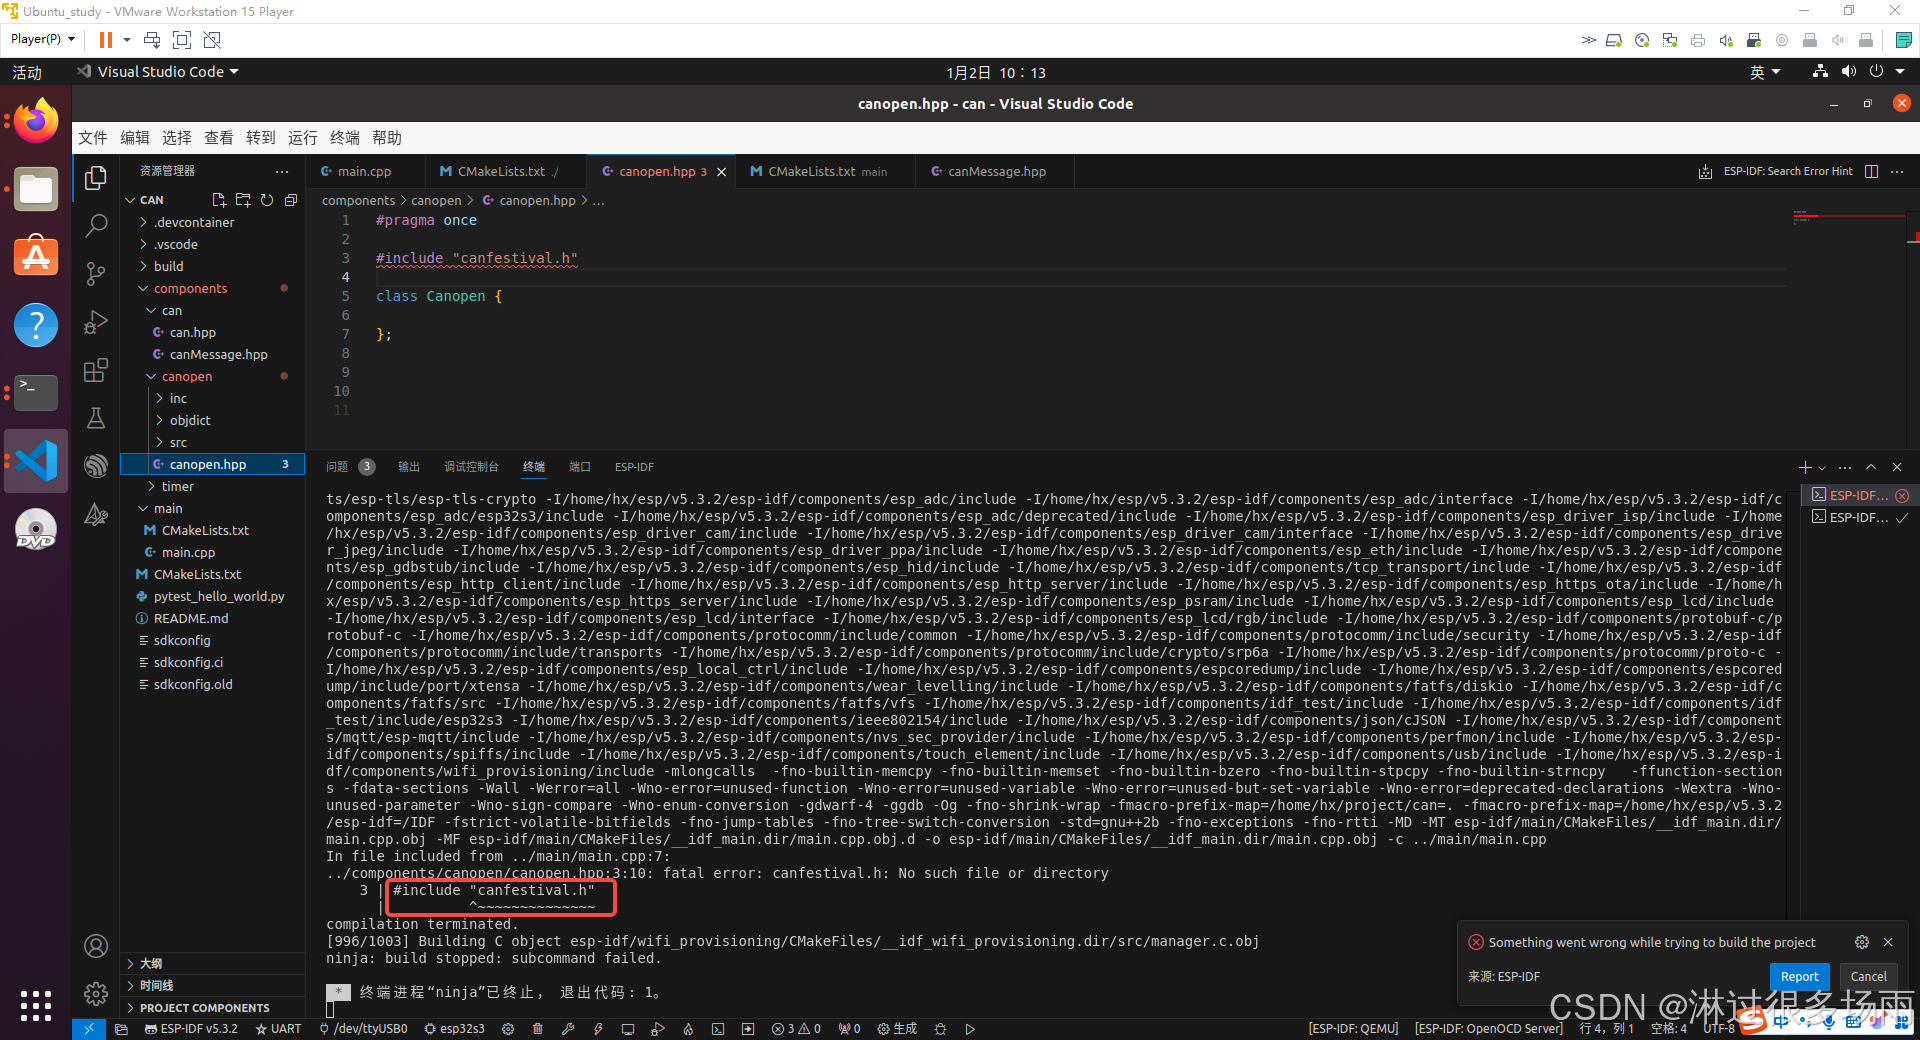Open the 文件 menu
Viewport: 1920px width, 1040px height.
tap(93, 138)
